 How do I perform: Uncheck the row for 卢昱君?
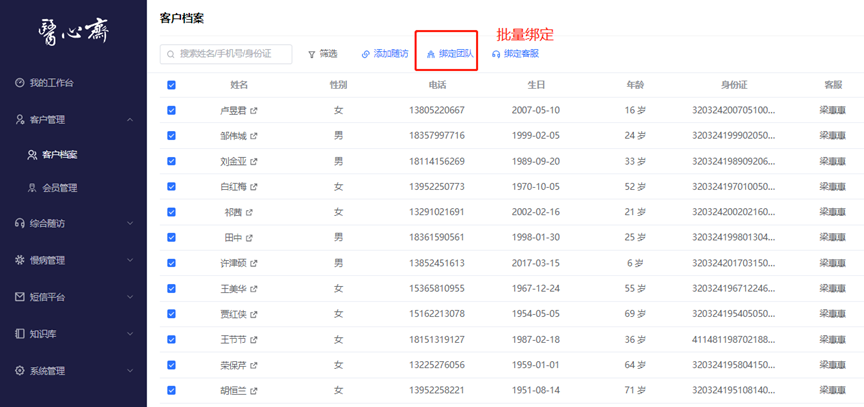coord(171,110)
